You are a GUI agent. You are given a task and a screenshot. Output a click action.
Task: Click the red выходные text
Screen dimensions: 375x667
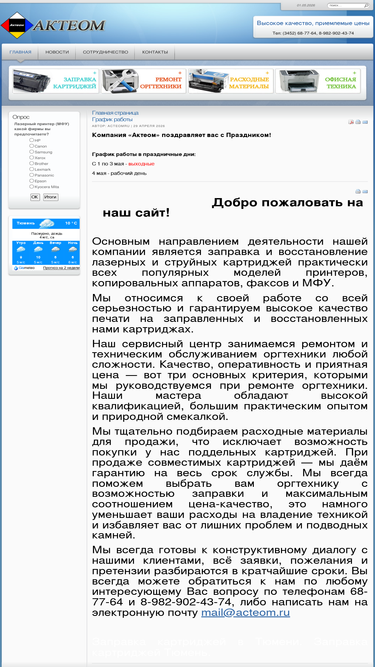coord(141,164)
